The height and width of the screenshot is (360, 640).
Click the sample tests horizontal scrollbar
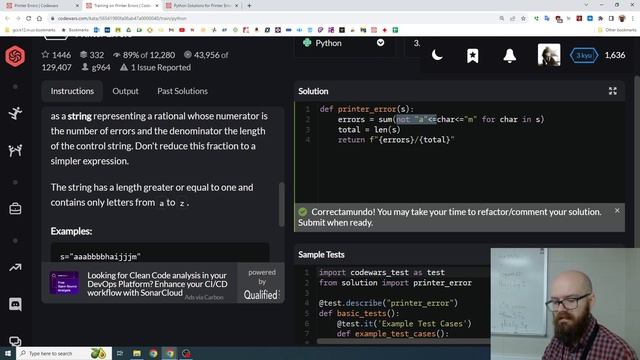[403, 341]
